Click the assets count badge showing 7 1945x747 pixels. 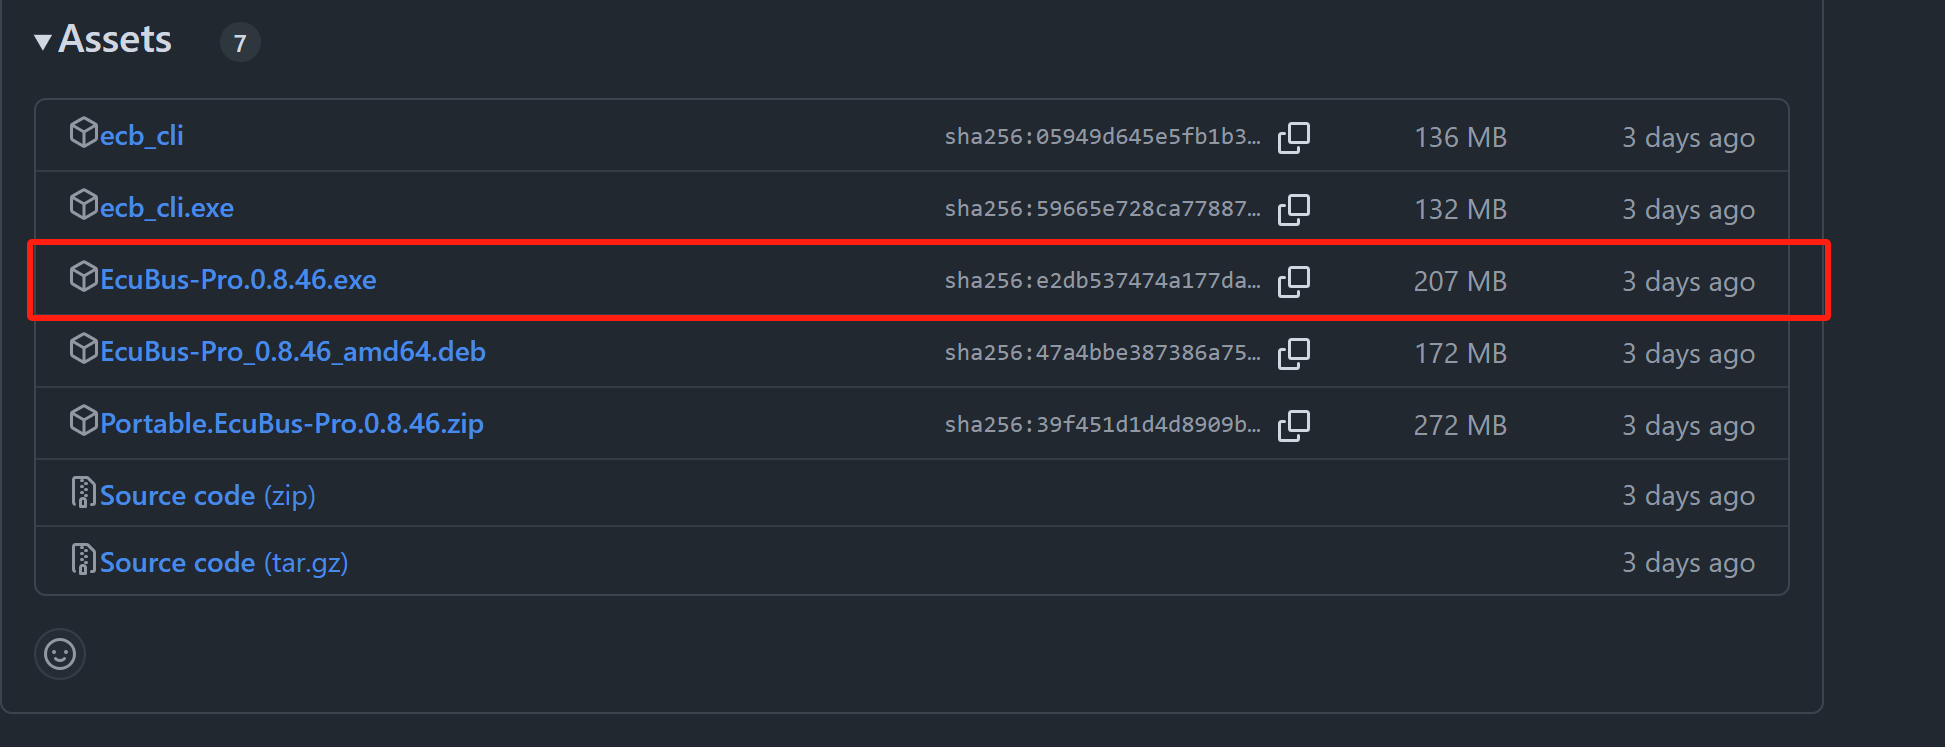240,43
